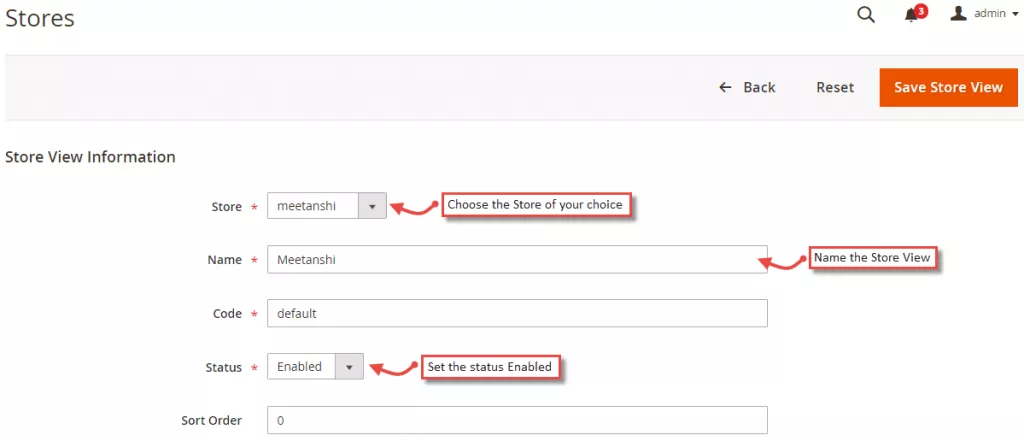Open the notifications bell

[911, 16]
